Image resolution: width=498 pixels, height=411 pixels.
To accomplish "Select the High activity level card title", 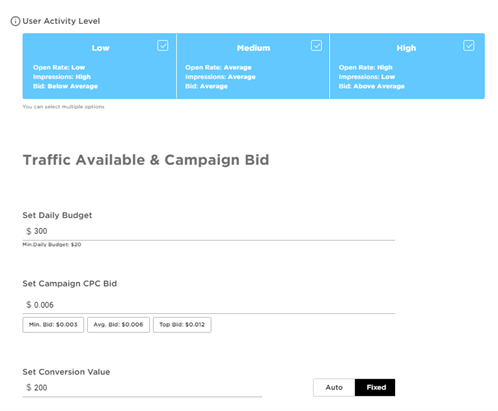I will click(x=406, y=48).
